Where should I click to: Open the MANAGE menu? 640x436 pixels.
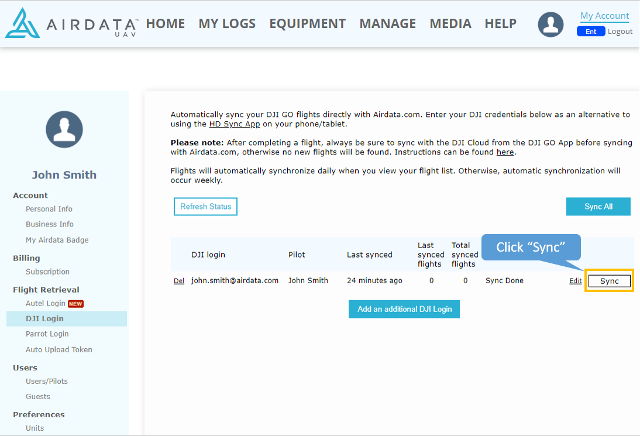[387, 24]
